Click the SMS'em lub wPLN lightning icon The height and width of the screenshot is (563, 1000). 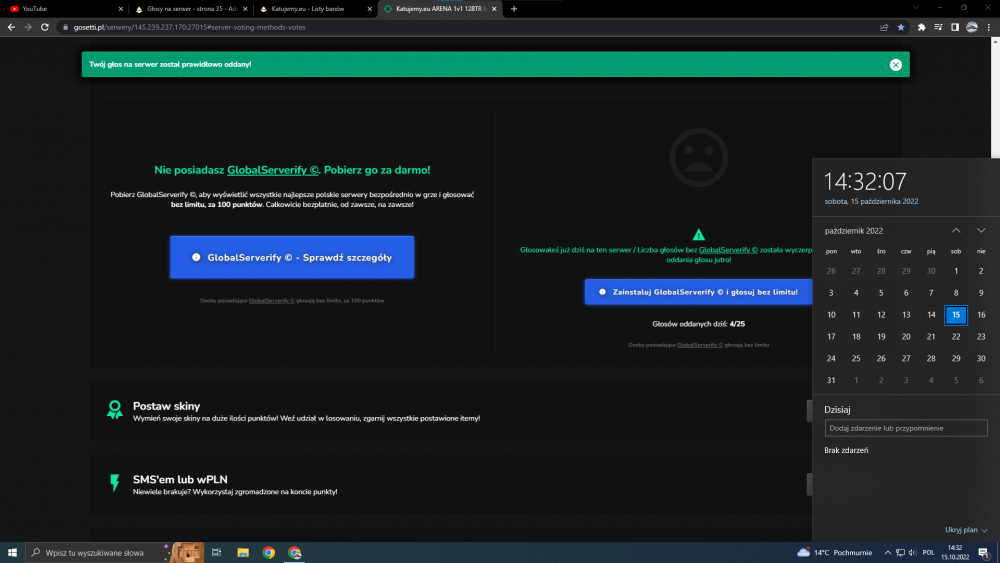coord(115,483)
